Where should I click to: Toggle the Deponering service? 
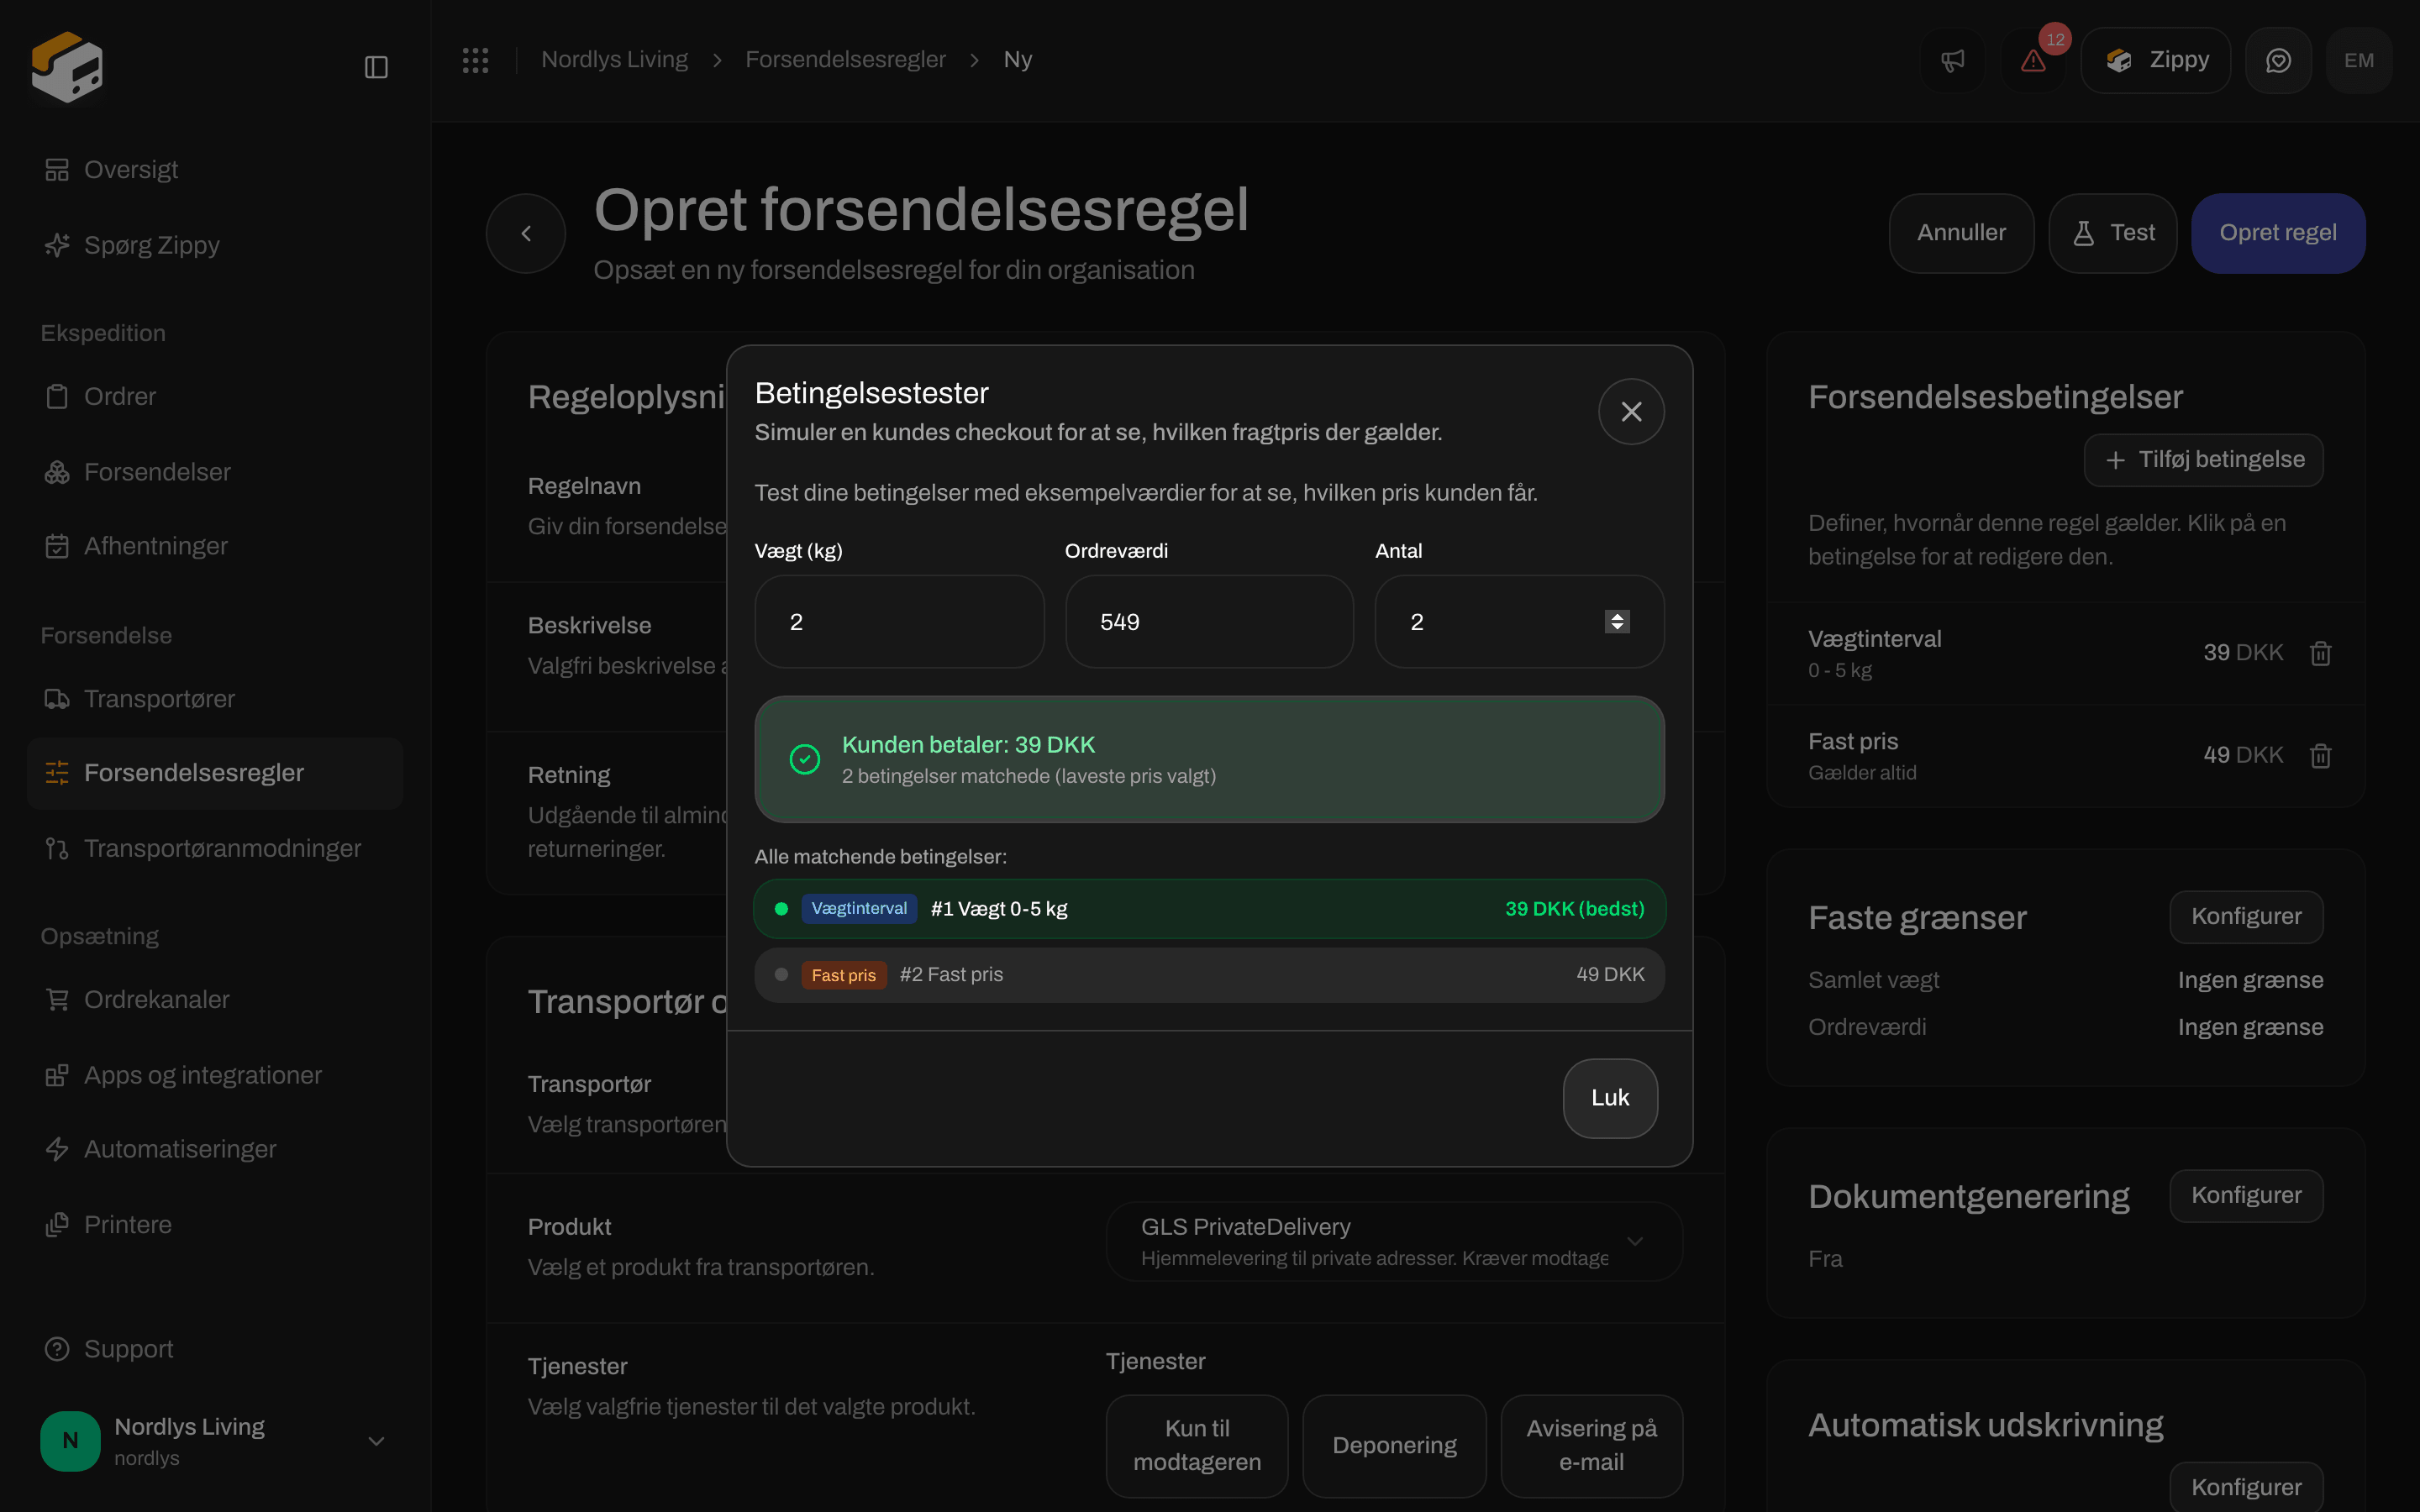(1394, 1446)
